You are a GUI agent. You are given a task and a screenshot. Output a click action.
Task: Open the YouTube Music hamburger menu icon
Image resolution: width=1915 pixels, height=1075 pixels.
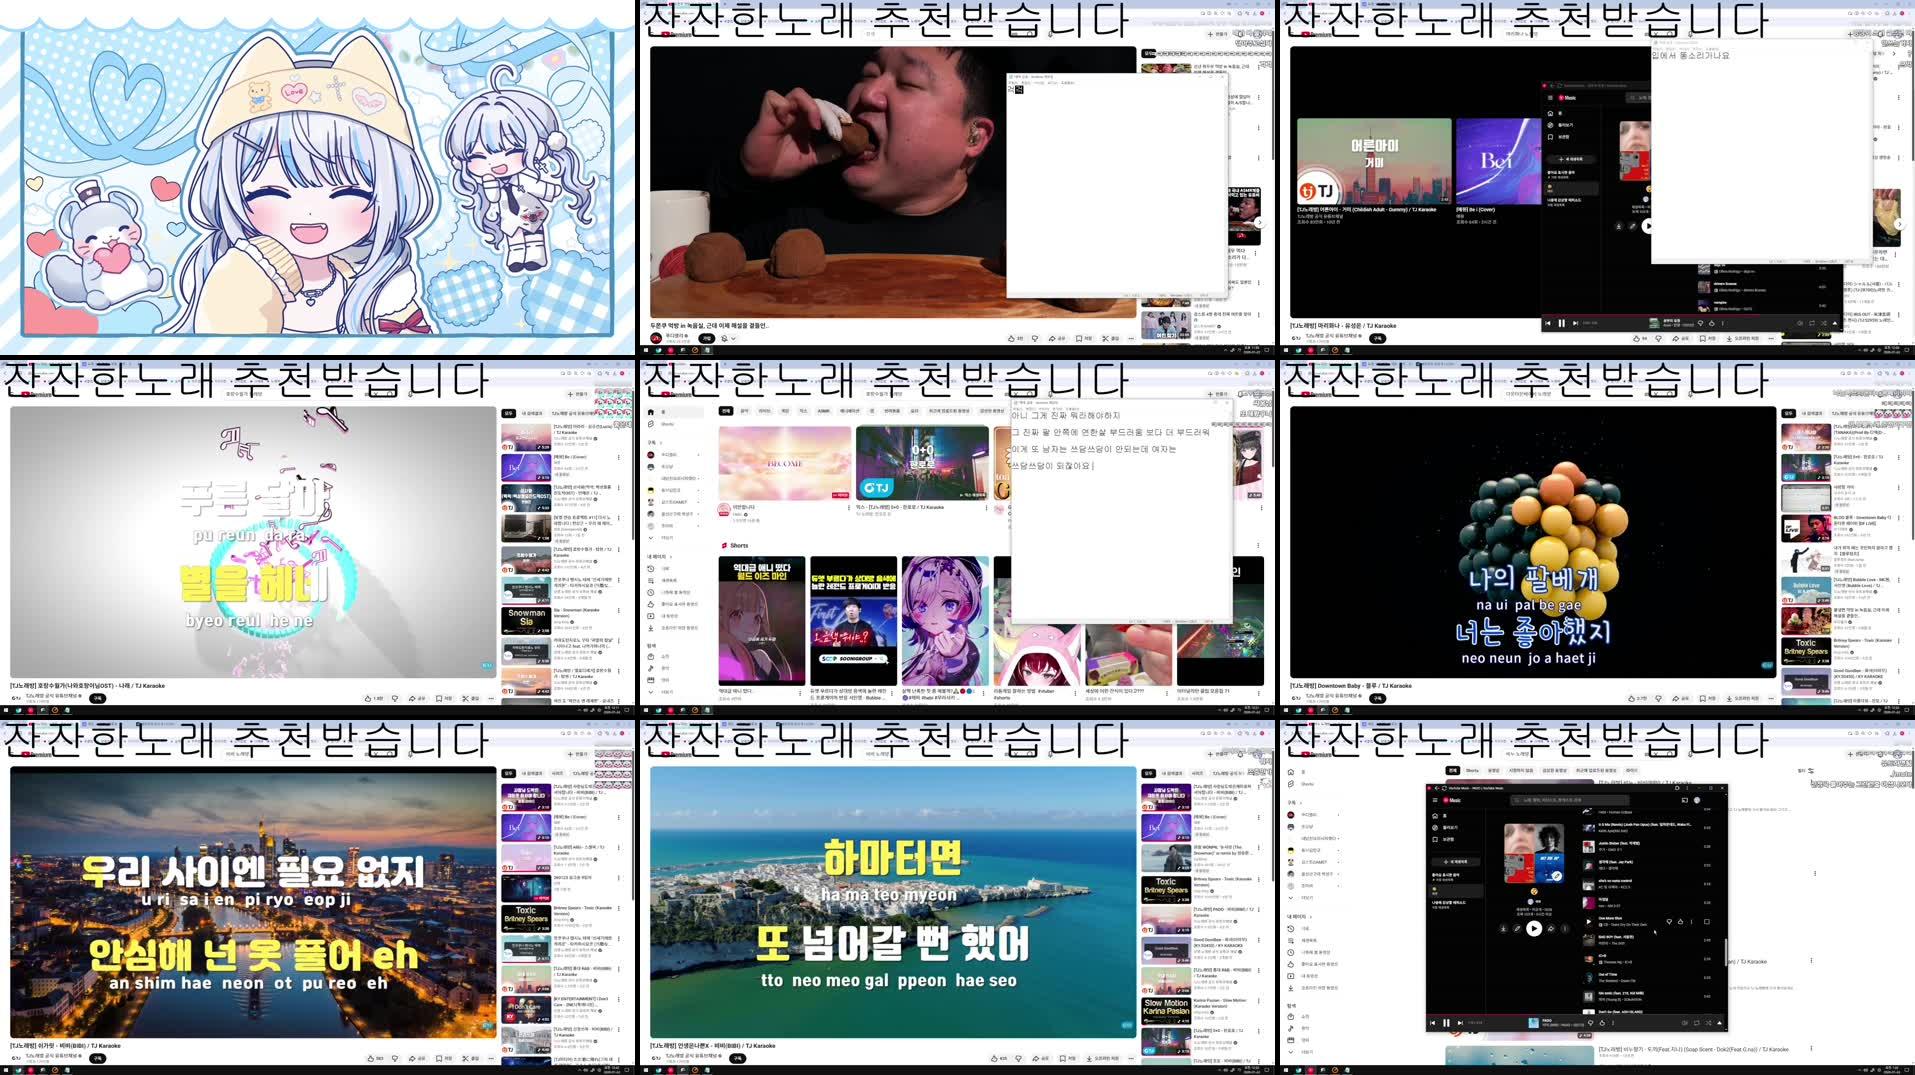click(1435, 800)
